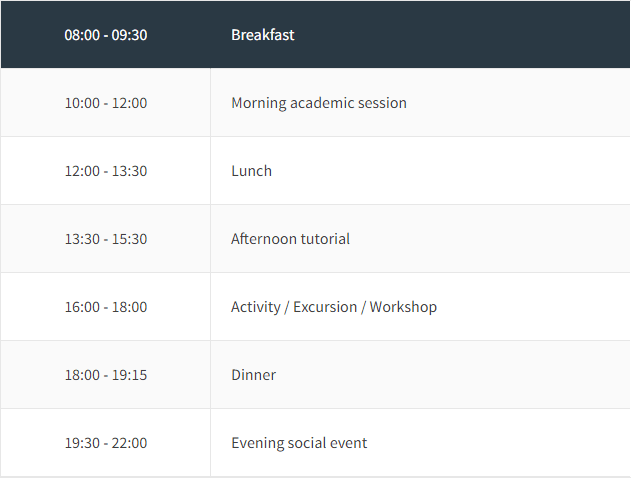Click the 16:00 - 18:00 time slot

click(x=106, y=307)
